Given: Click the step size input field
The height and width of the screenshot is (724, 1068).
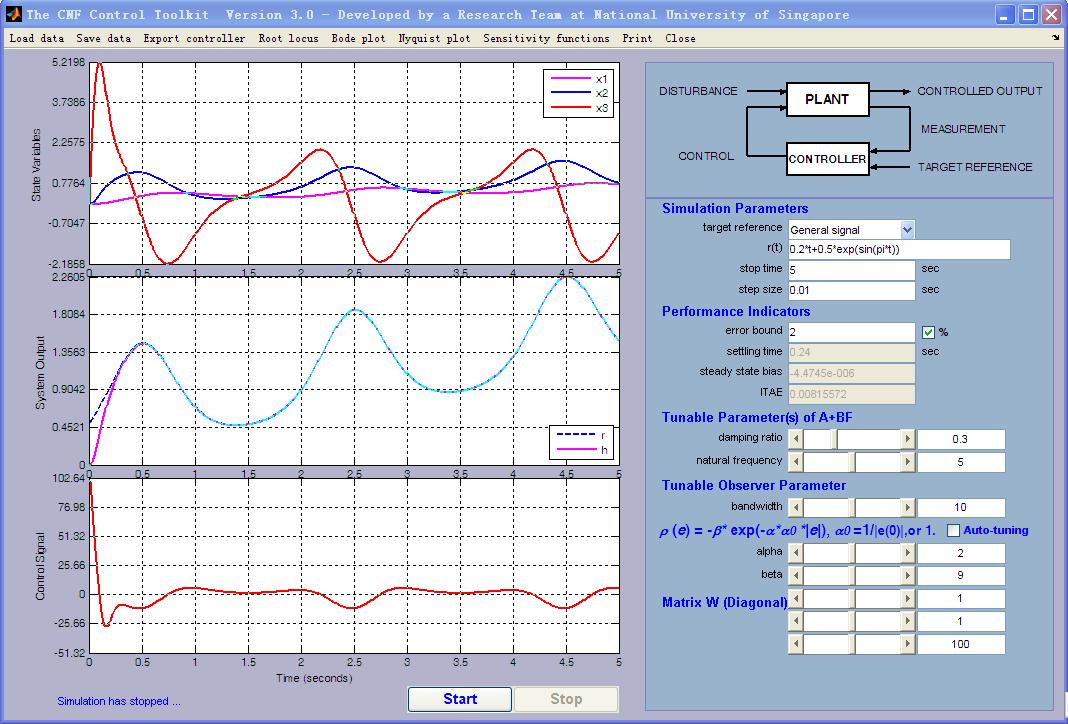Looking at the screenshot, I should 851,290.
